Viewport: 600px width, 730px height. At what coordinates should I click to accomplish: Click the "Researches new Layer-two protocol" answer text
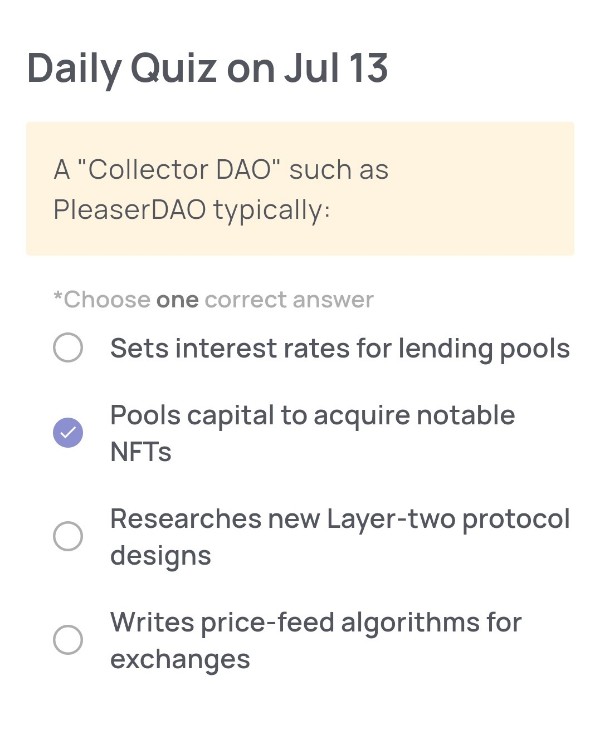(x=340, y=519)
